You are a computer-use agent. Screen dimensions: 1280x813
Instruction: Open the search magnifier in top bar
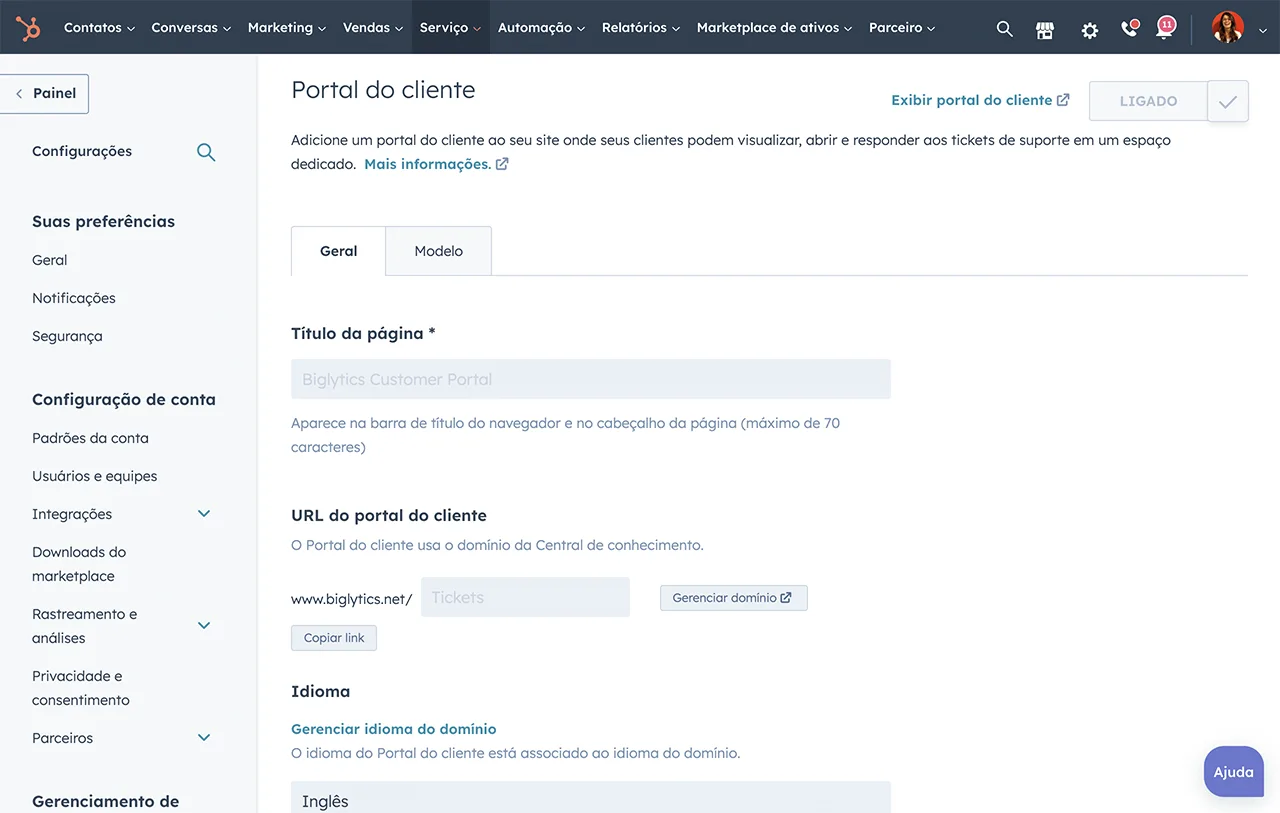point(1004,29)
